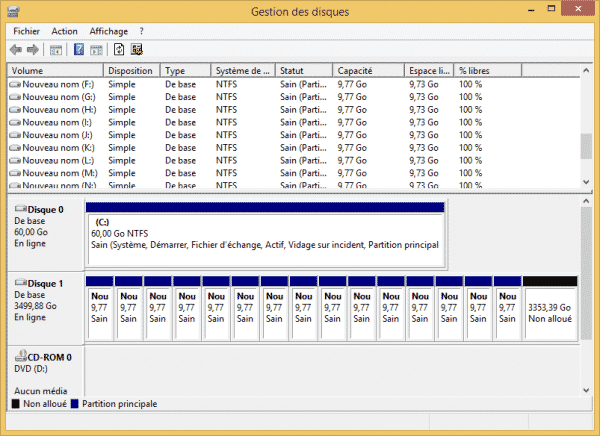Image resolution: width=600 pixels, height=436 pixels.
Task: Open the Fichier menu
Action: pyautogui.click(x=26, y=31)
